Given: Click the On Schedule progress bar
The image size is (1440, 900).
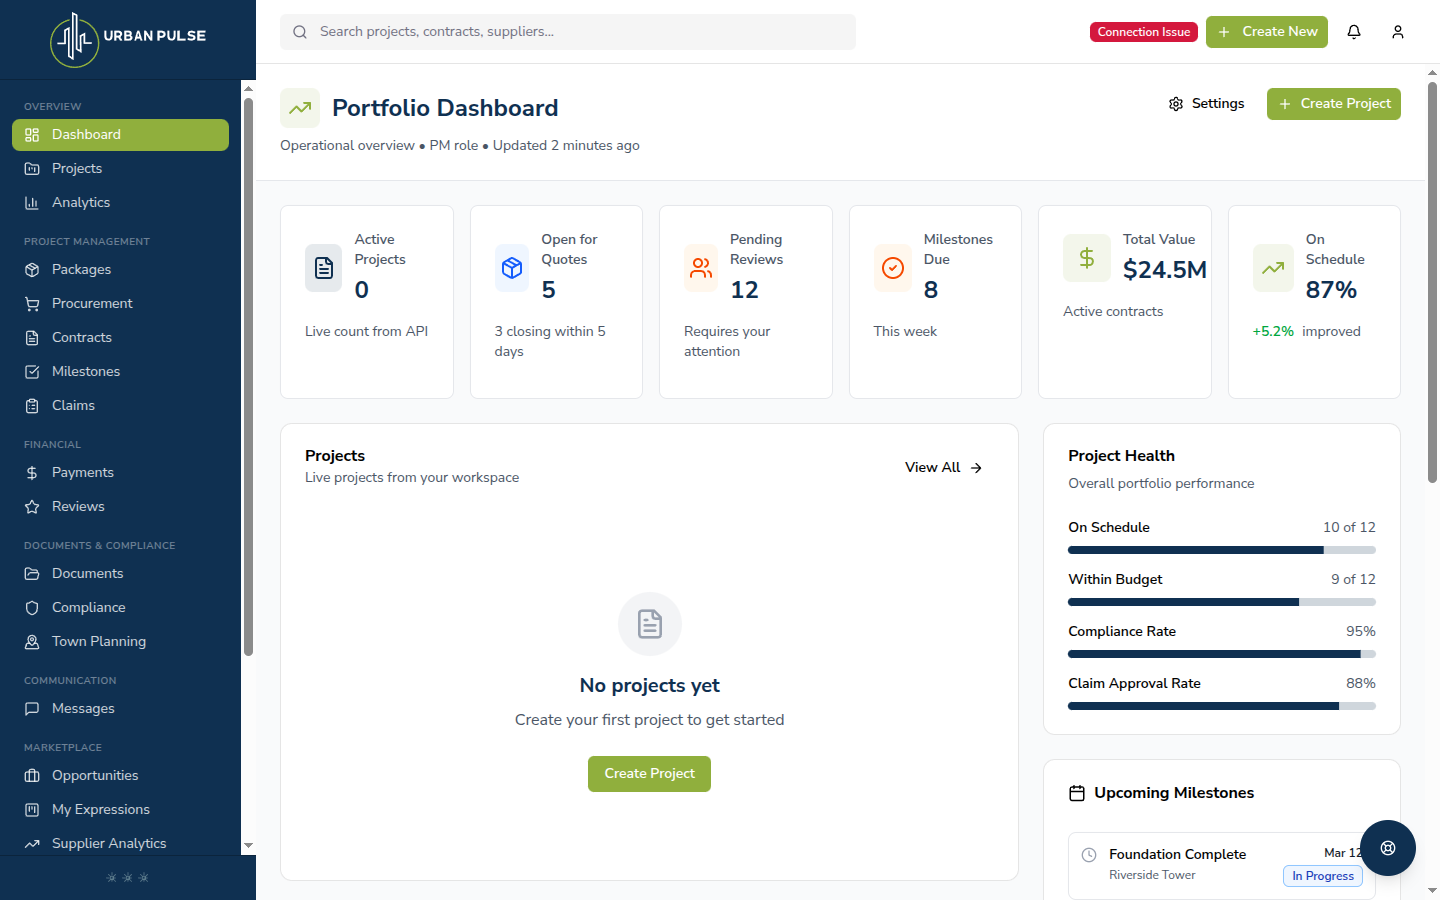Looking at the screenshot, I should [x=1222, y=550].
